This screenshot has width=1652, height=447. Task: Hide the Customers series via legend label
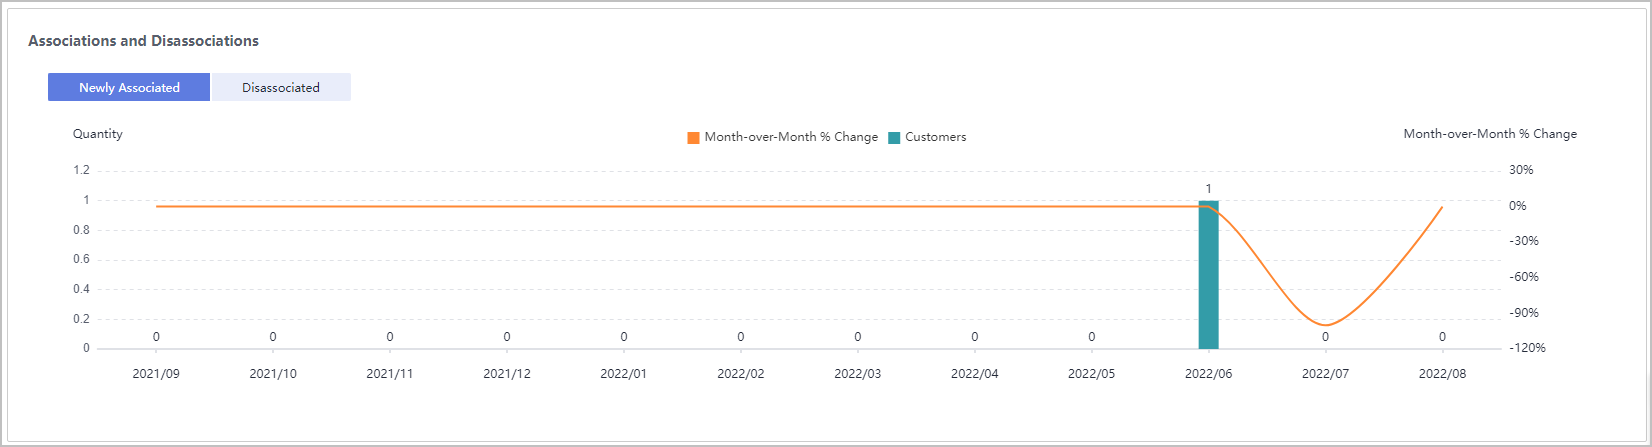click(935, 137)
